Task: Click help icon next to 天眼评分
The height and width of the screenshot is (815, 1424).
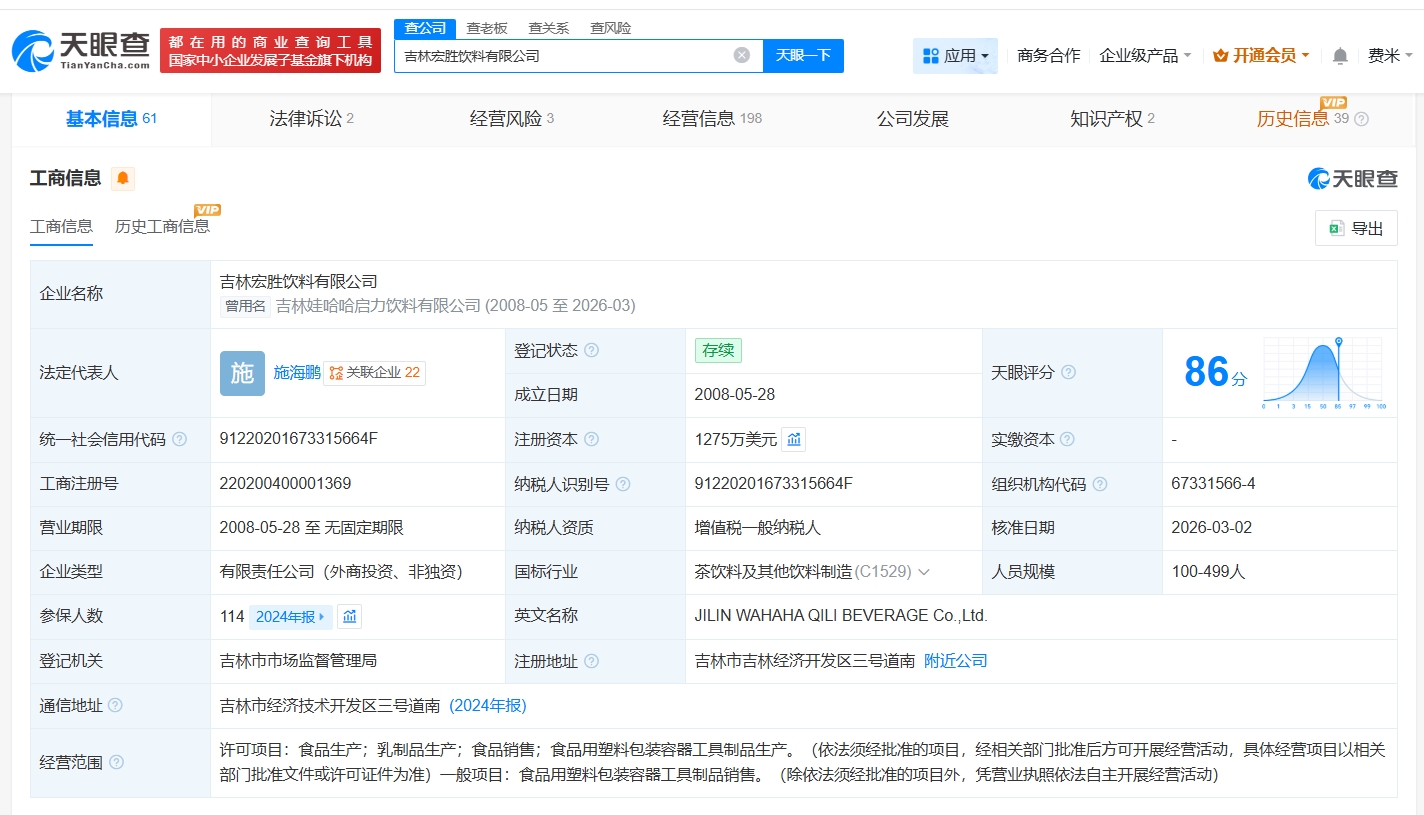Action: pyautogui.click(x=1068, y=372)
